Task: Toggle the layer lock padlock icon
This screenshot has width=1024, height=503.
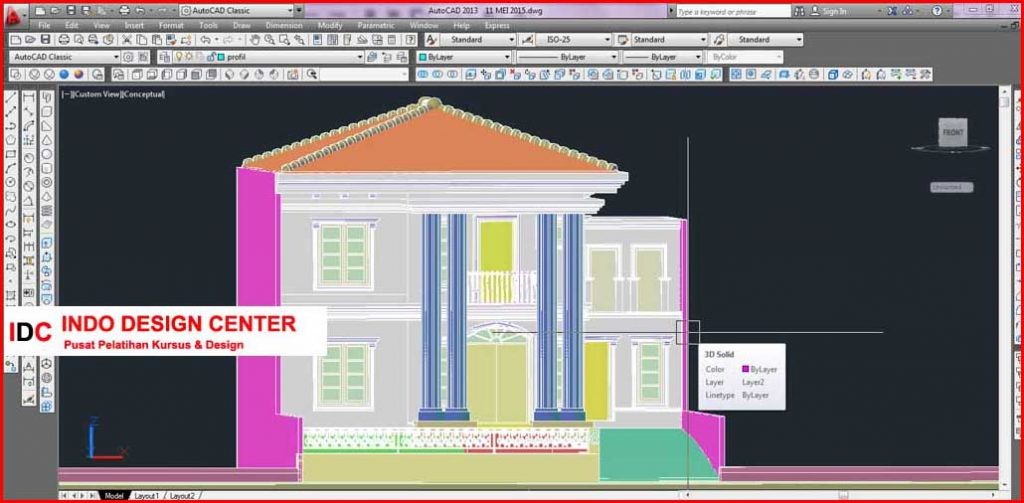Action: pos(211,57)
